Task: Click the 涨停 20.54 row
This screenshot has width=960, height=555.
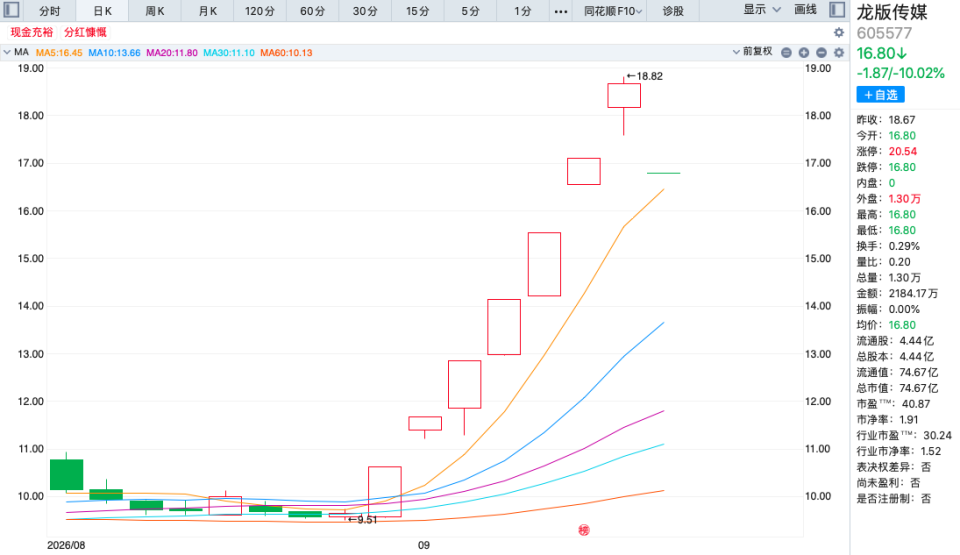Action: pos(887,151)
